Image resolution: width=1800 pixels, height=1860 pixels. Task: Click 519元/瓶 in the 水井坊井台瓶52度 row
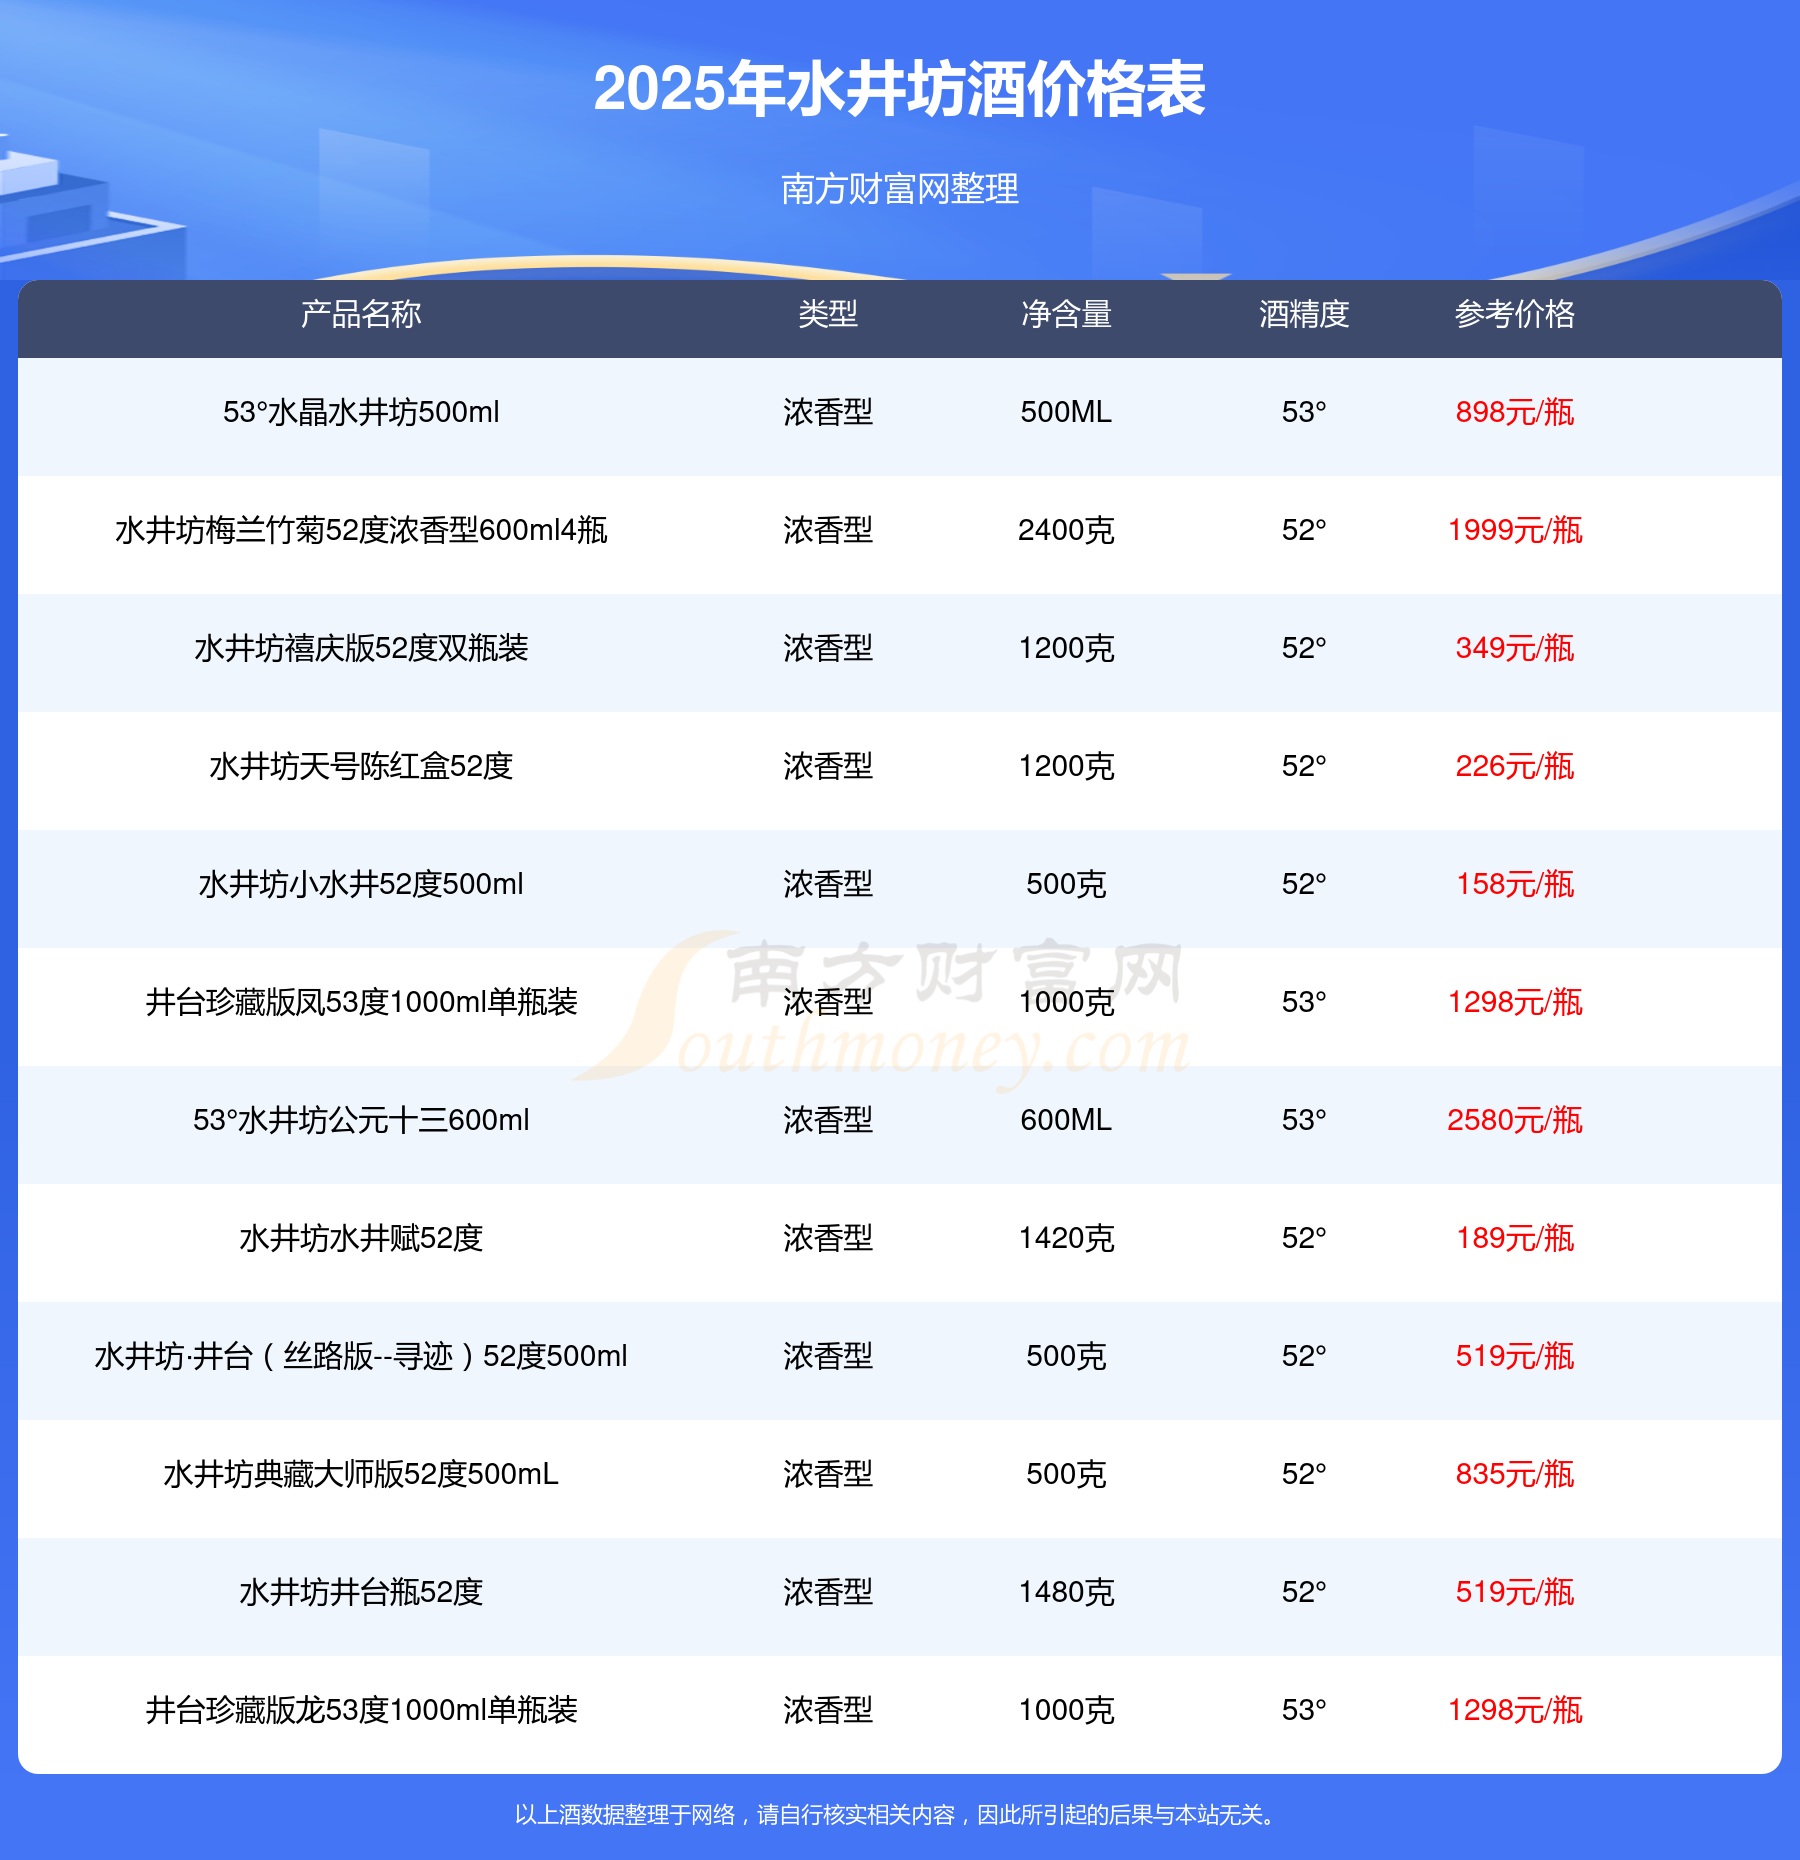(x=1515, y=1592)
